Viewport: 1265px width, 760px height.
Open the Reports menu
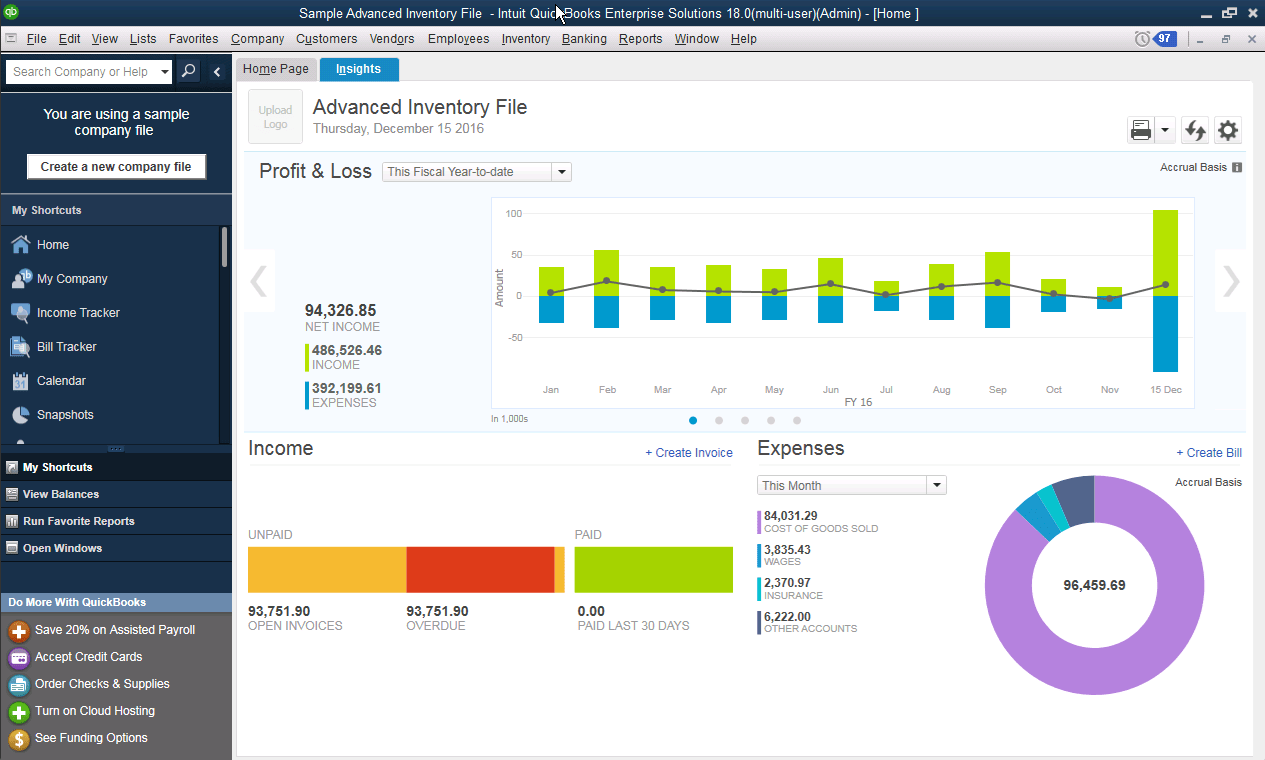pos(639,39)
